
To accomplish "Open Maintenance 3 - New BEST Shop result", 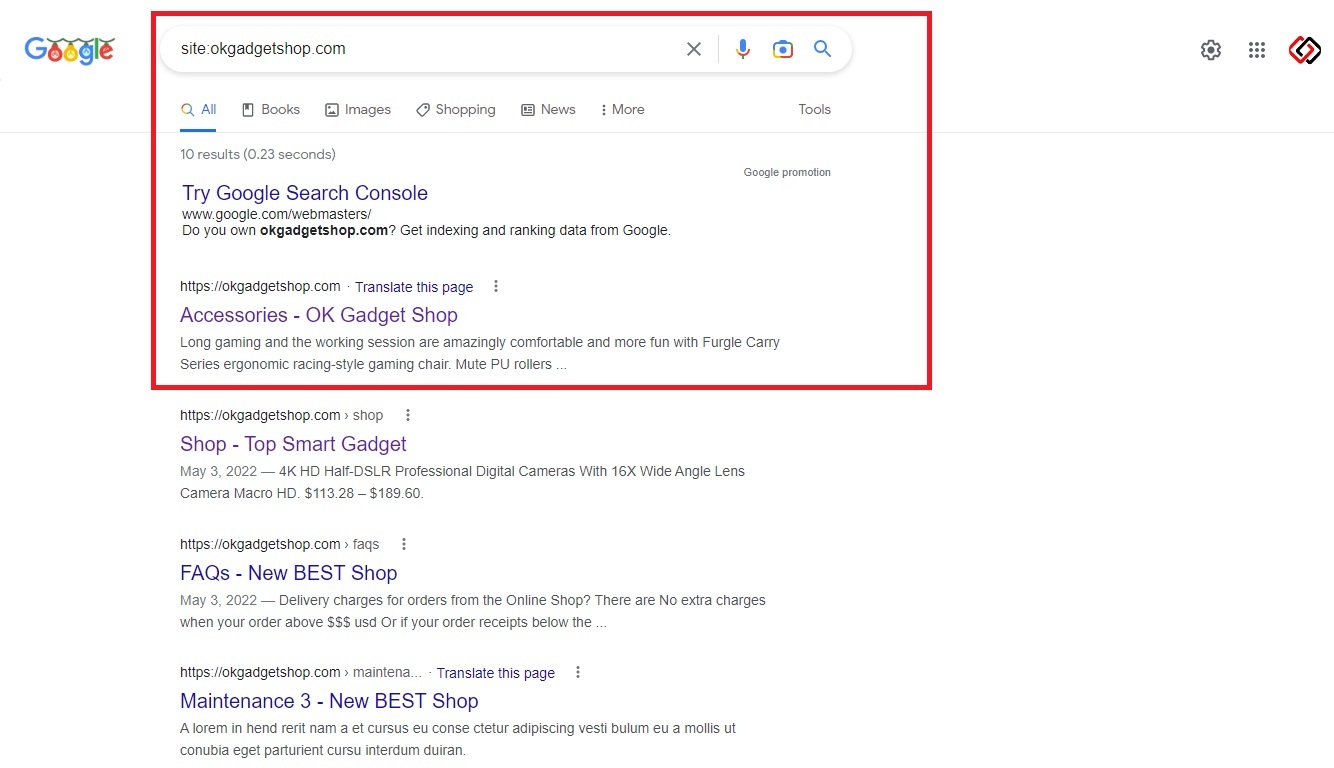I will click(329, 701).
